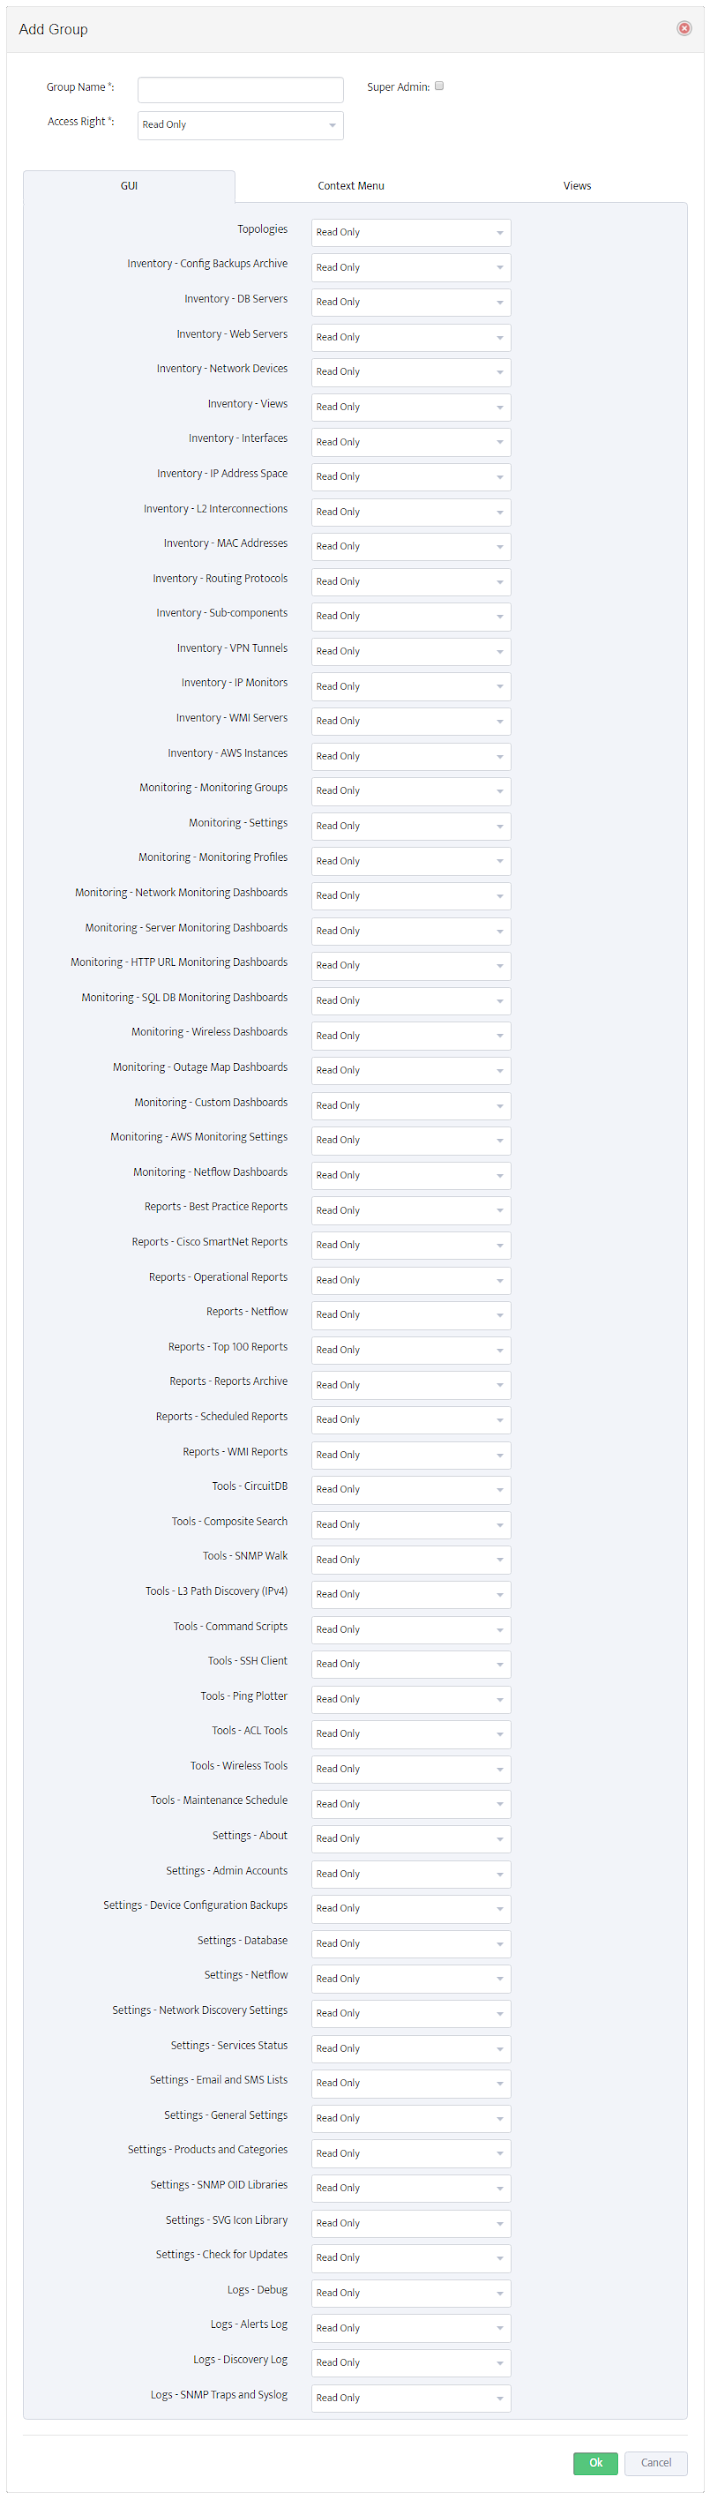Close the Add Group dialog
This screenshot has width=710, height=2500.
pyautogui.click(x=684, y=28)
